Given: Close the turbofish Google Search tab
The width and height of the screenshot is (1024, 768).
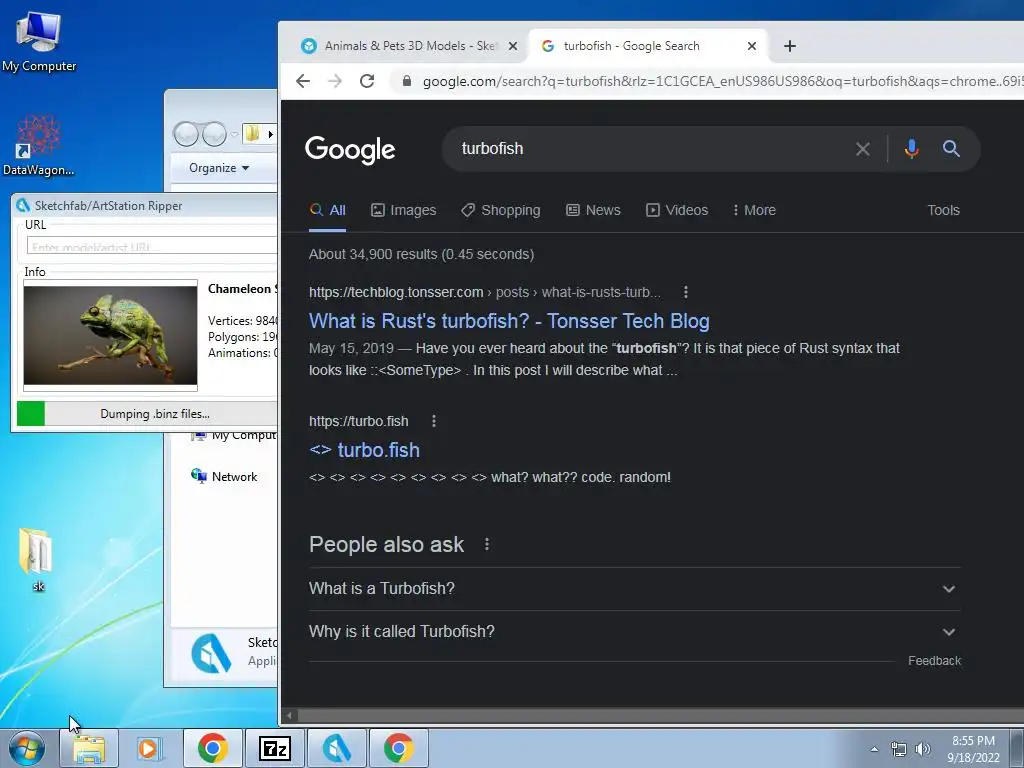Looking at the screenshot, I should tap(752, 46).
